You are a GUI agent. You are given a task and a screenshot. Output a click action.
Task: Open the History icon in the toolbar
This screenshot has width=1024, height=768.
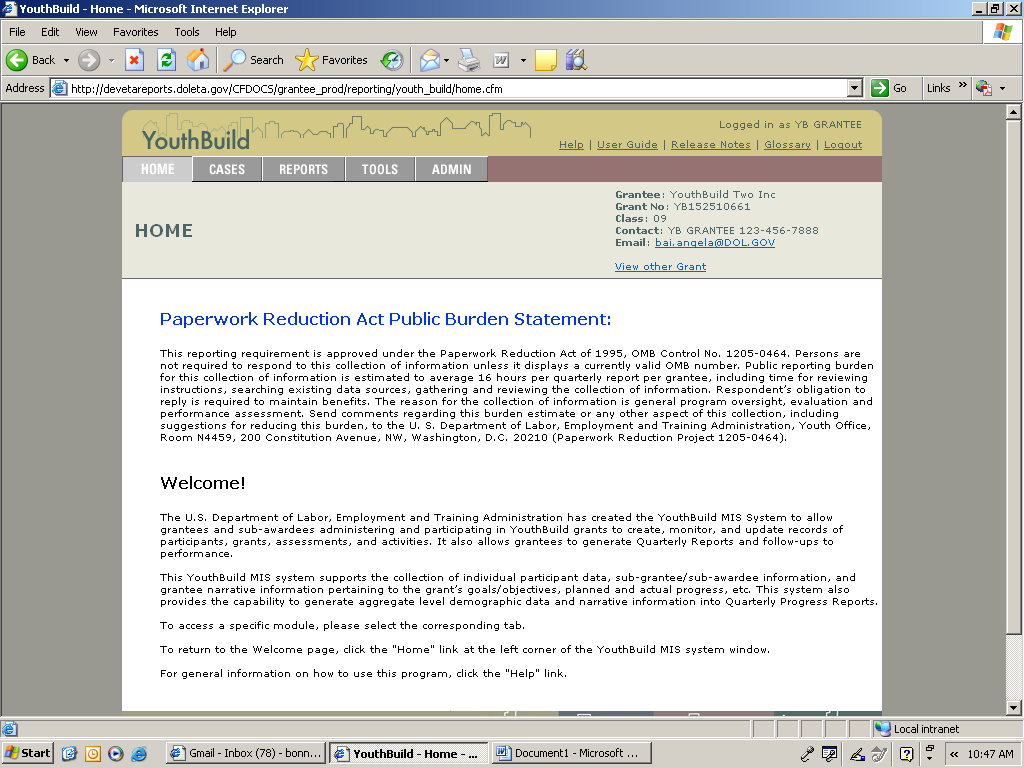coord(392,60)
